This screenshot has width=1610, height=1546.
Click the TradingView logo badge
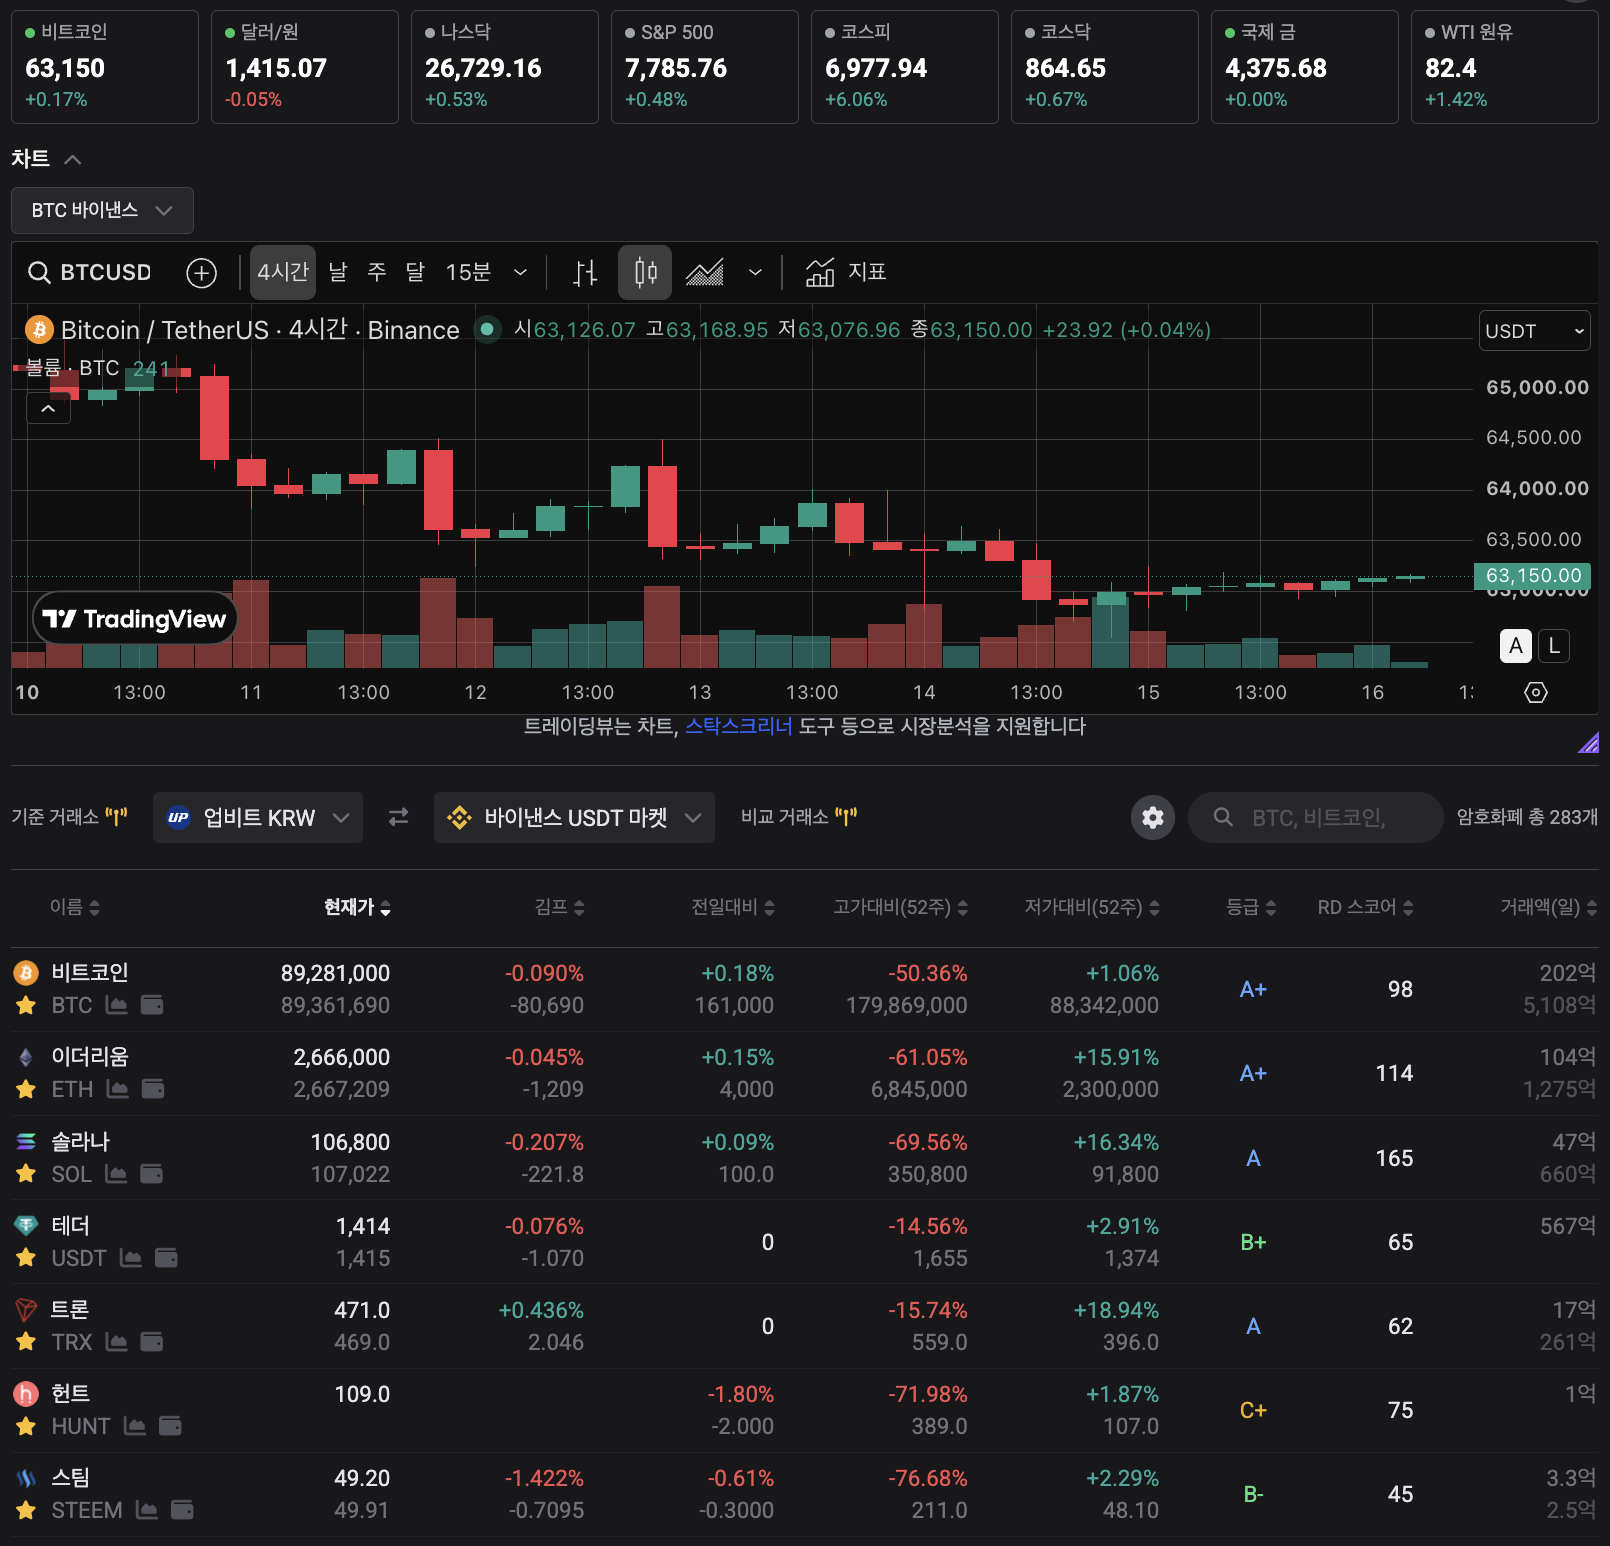(135, 619)
